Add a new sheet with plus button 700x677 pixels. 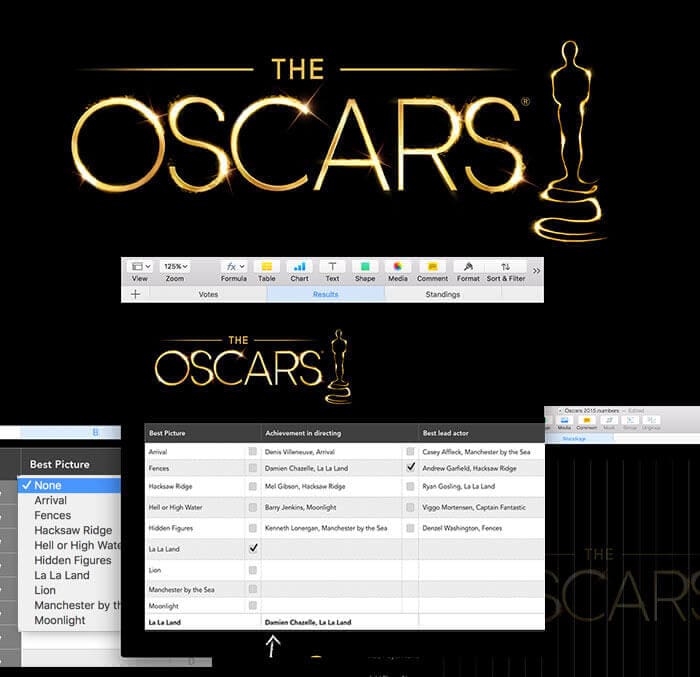(x=135, y=294)
